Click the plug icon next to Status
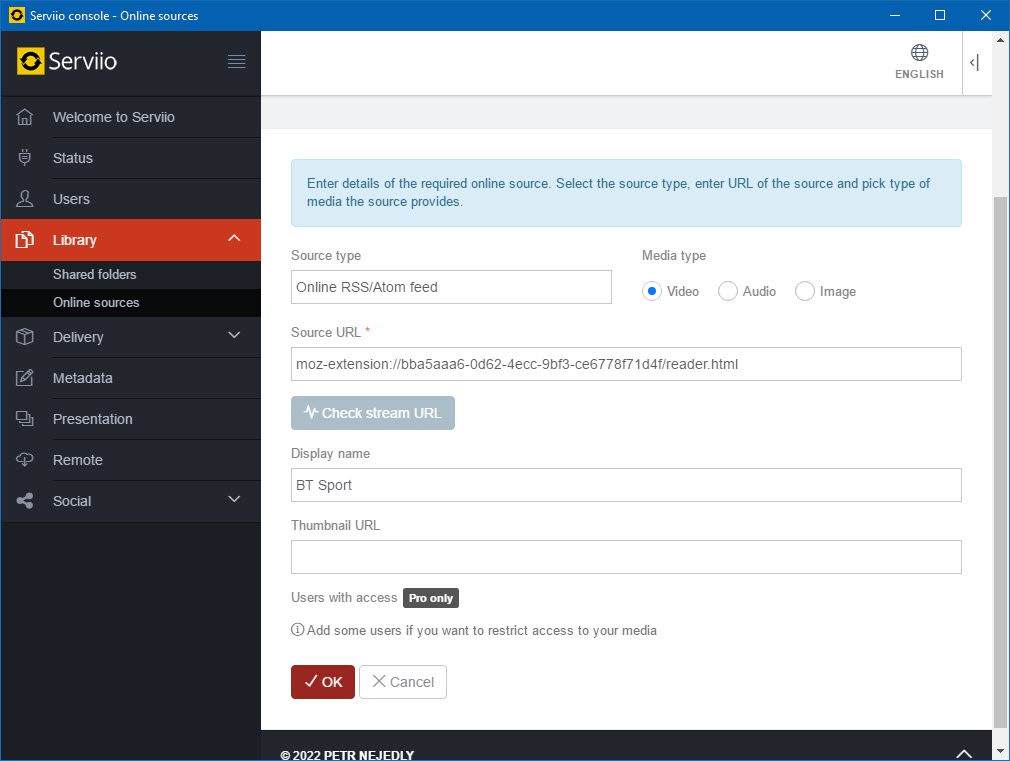This screenshot has height=761, width=1010. (26, 158)
